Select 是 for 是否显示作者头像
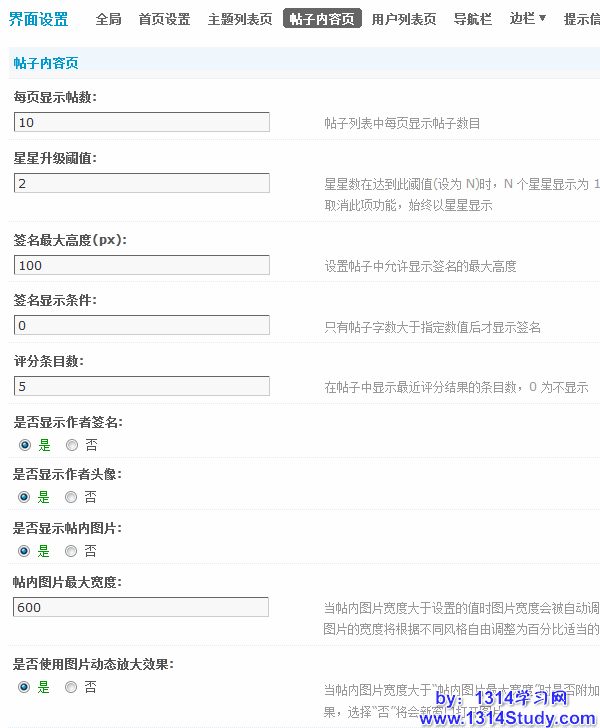 24,497
